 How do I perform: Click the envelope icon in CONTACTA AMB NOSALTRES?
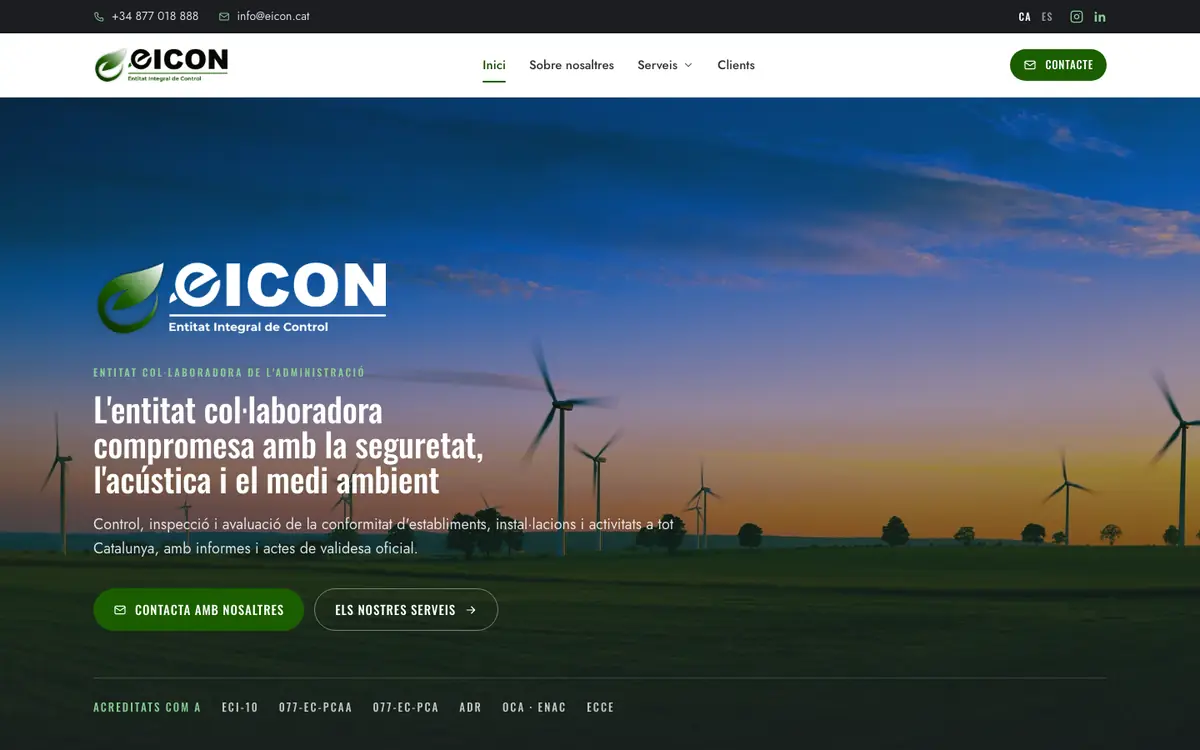tap(120, 610)
